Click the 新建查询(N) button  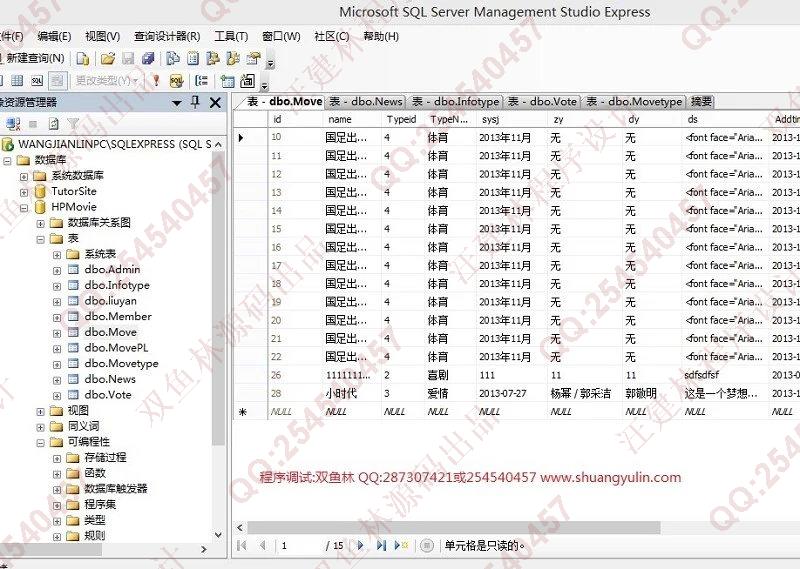coord(32,58)
